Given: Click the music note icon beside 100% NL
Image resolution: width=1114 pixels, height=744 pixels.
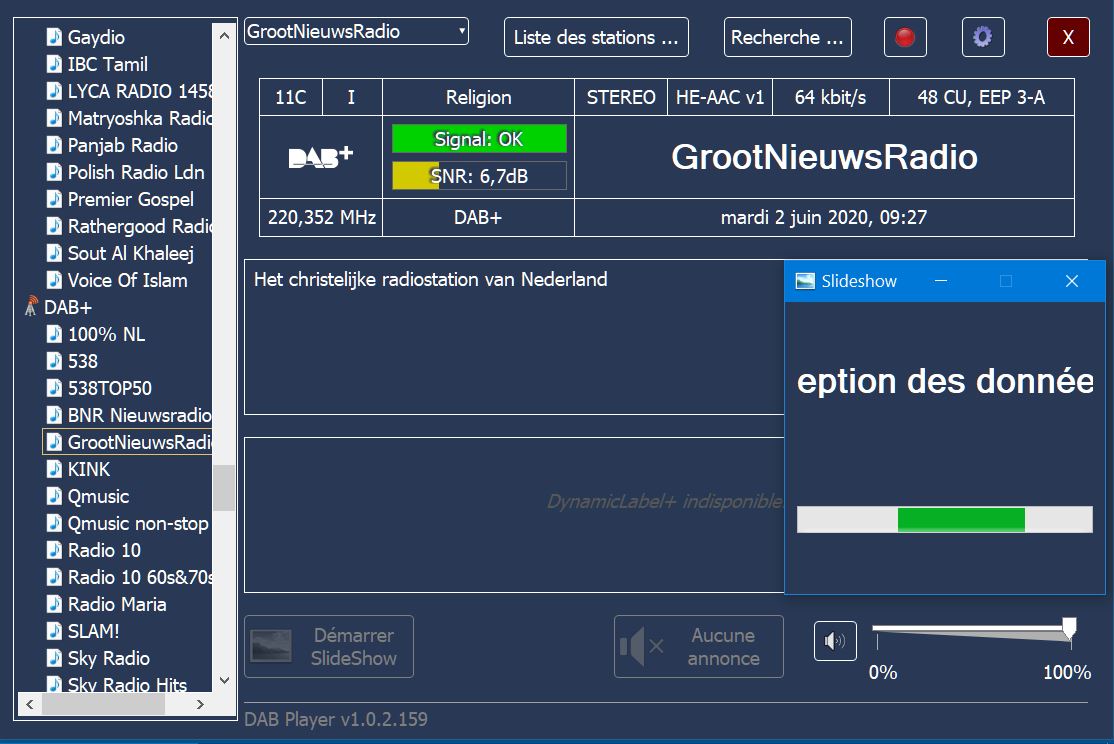Looking at the screenshot, I should point(54,334).
